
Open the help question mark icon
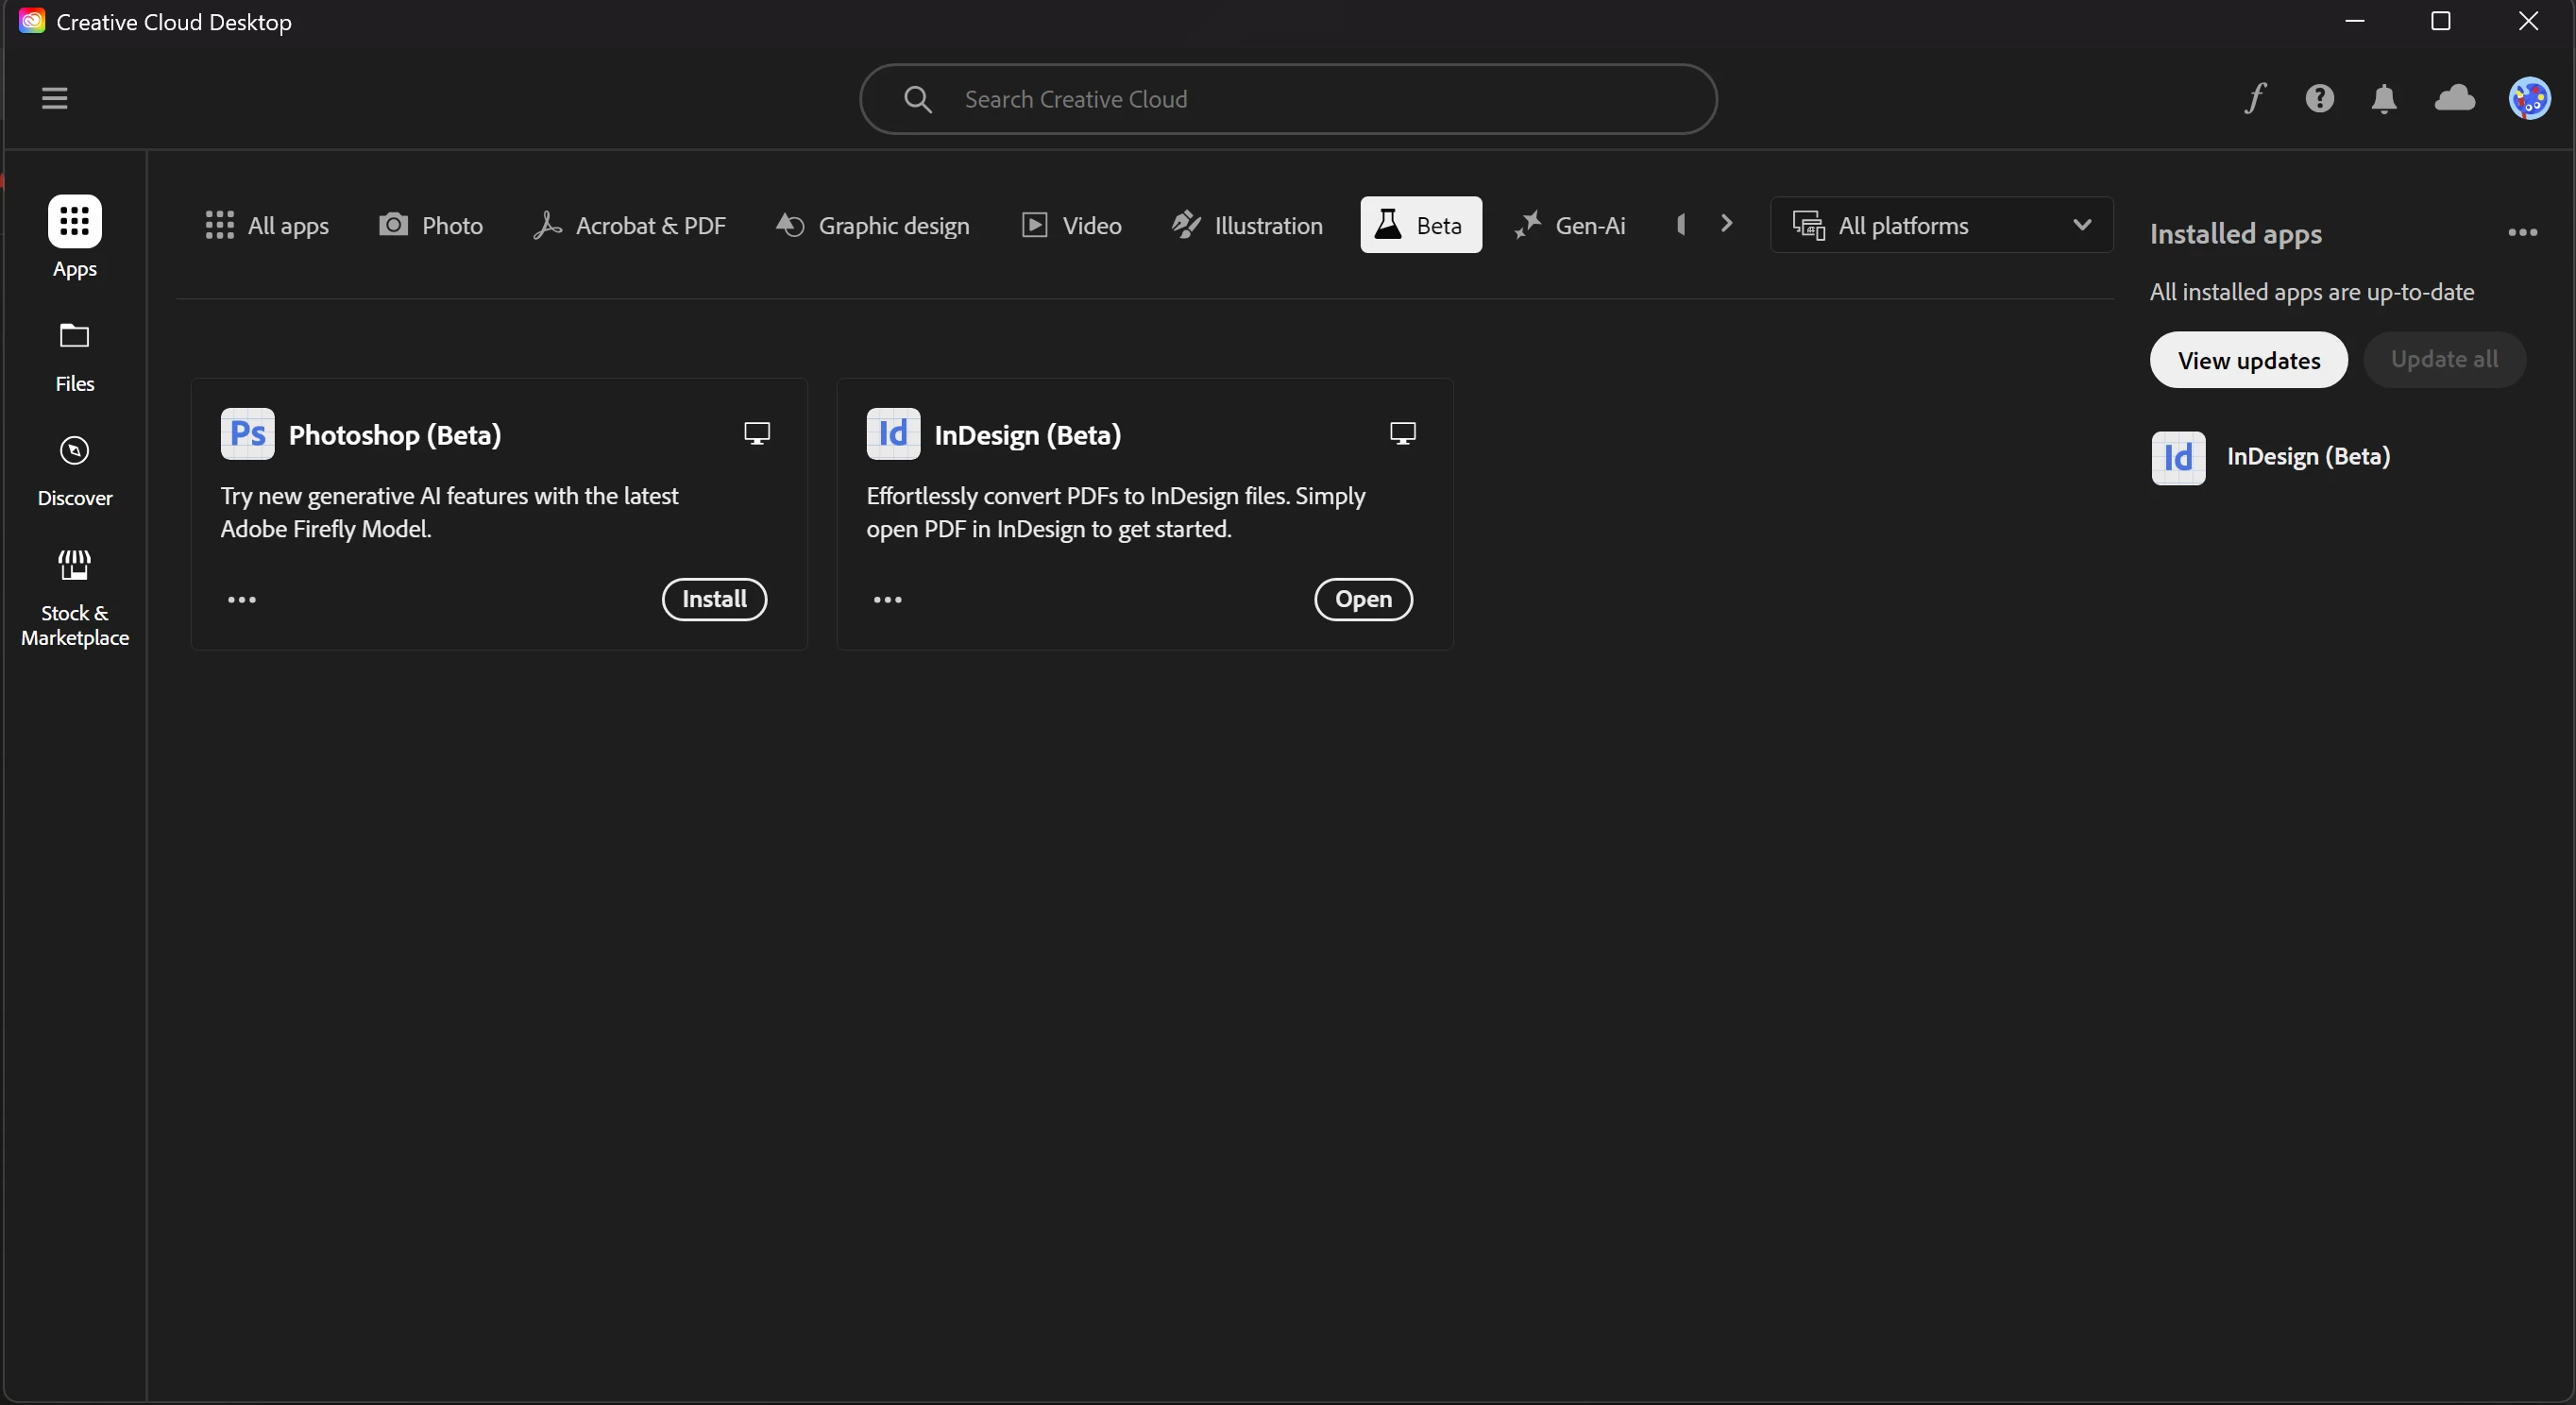pos(2319,98)
